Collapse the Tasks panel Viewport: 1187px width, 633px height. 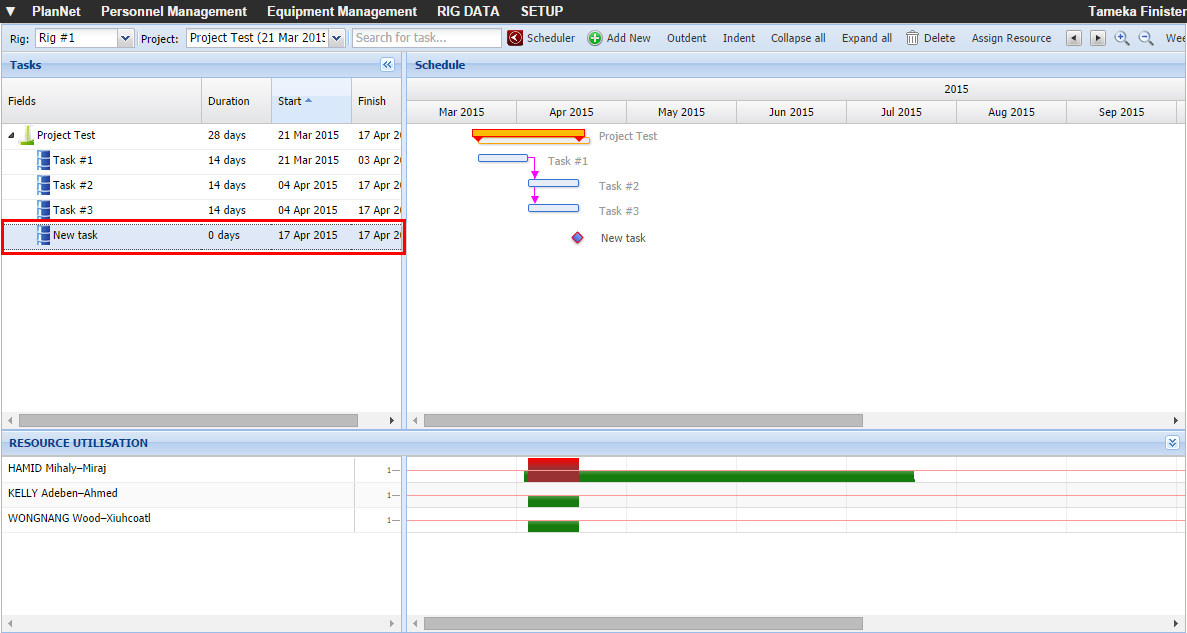[x=388, y=65]
